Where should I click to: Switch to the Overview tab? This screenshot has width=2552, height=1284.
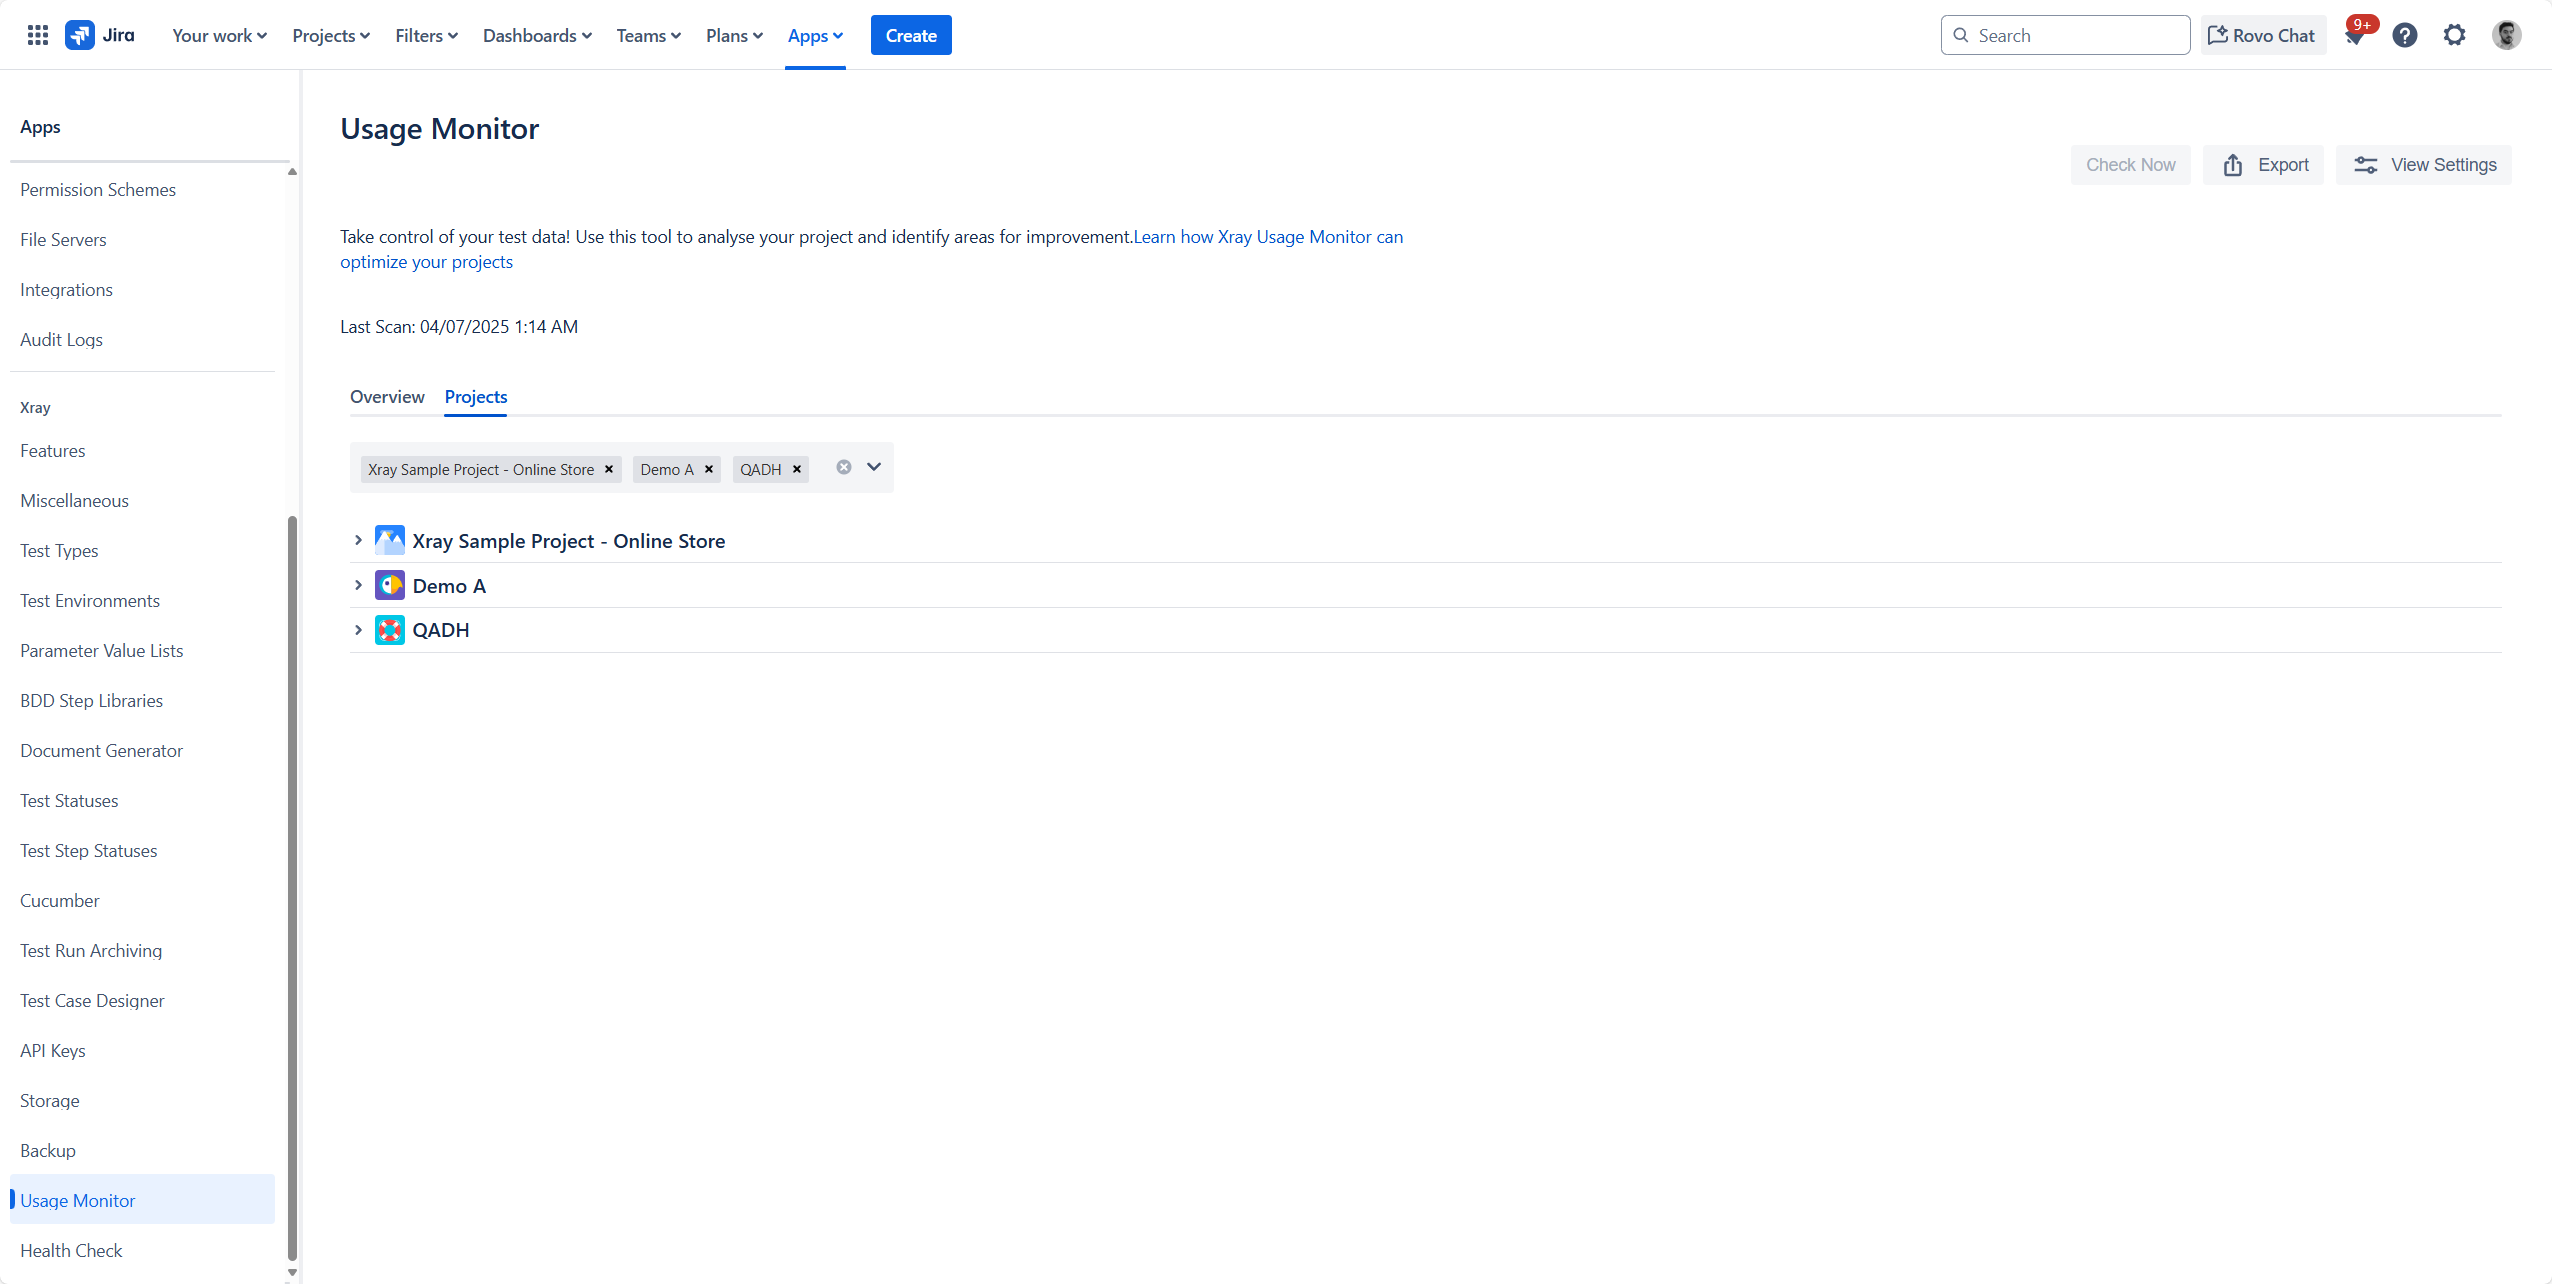387,397
